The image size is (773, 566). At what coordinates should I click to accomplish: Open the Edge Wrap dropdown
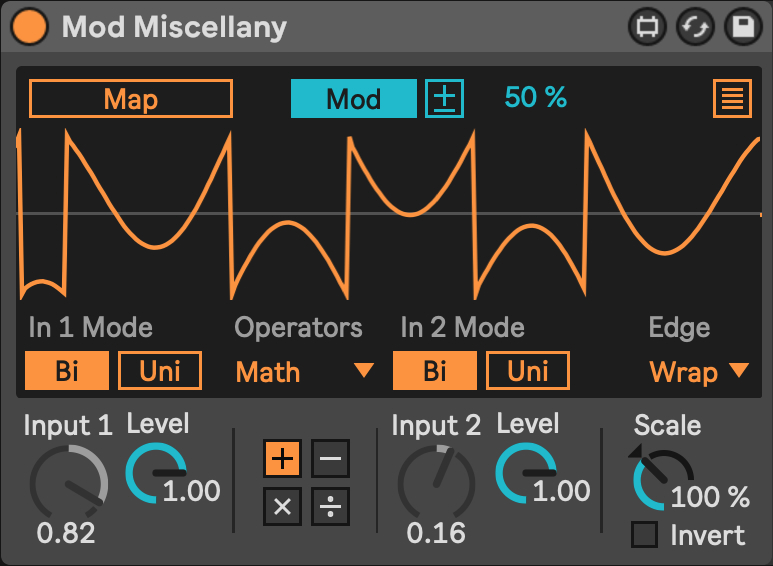pos(698,372)
